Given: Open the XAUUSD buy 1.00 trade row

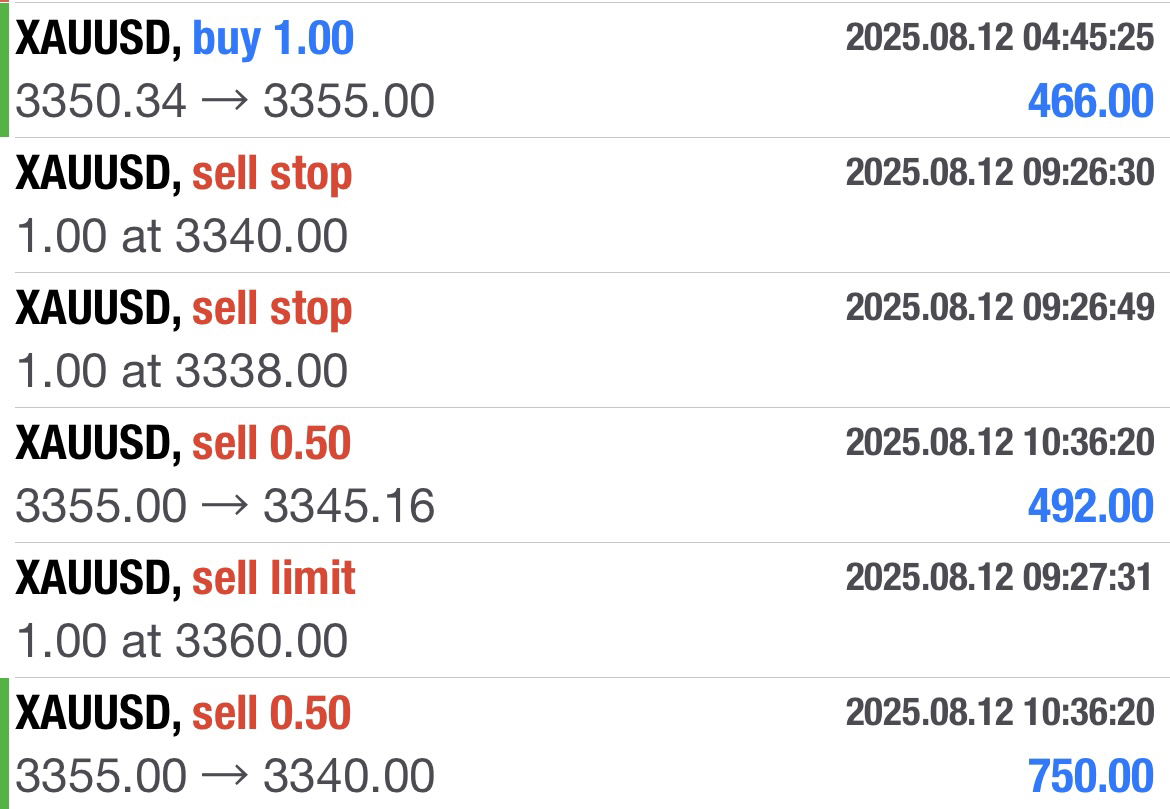Looking at the screenshot, I should tap(585, 69).
